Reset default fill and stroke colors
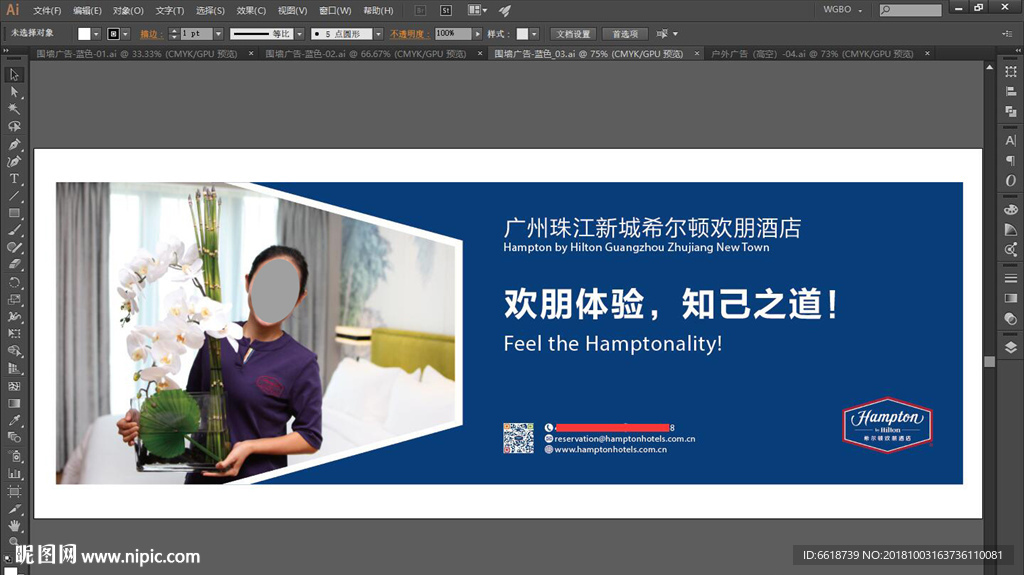The height and width of the screenshot is (575, 1024). click(8, 559)
